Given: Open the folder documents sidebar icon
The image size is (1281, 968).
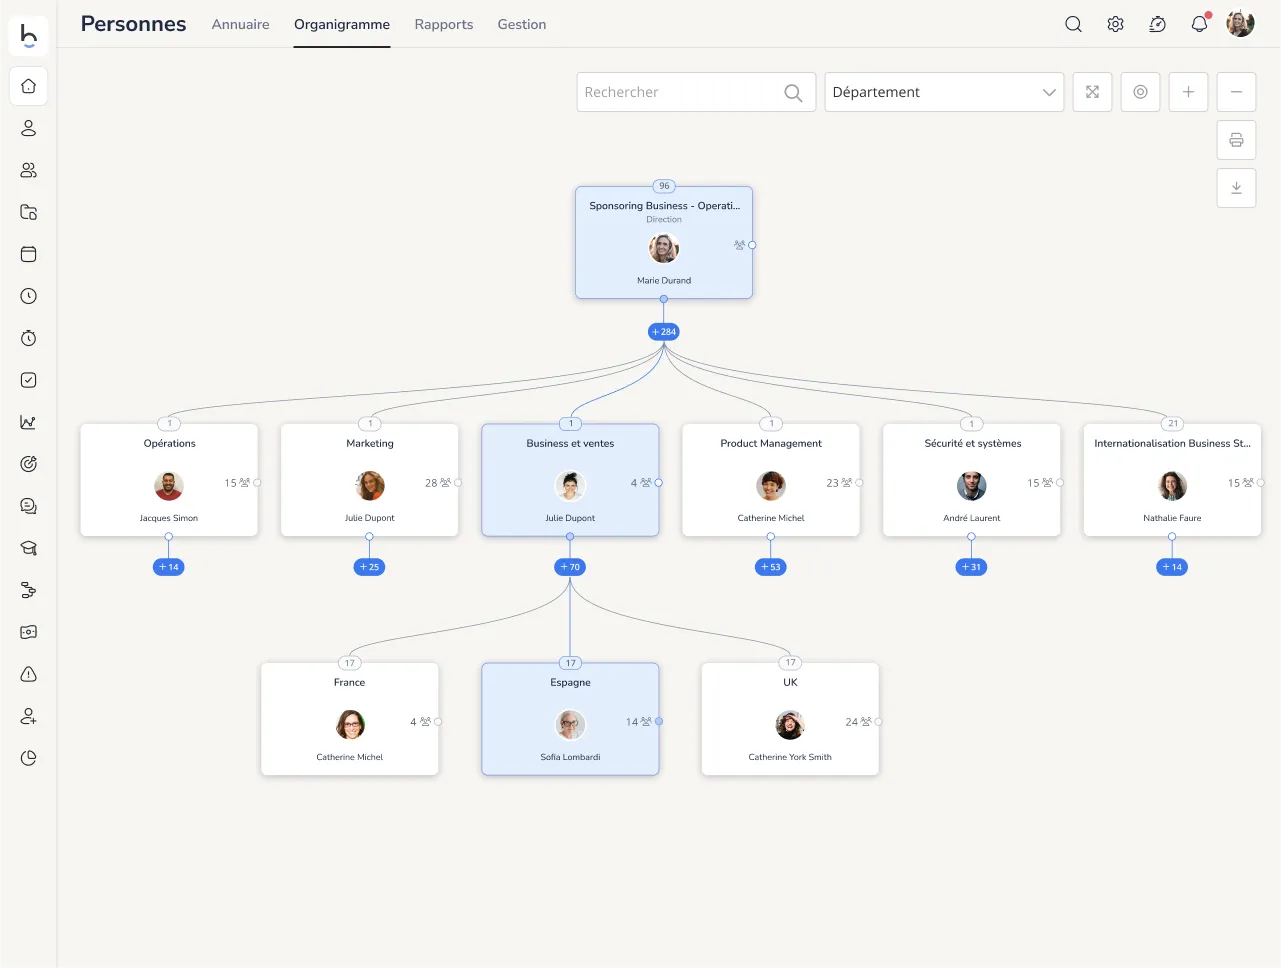Looking at the screenshot, I should click(x=29, y=212).
